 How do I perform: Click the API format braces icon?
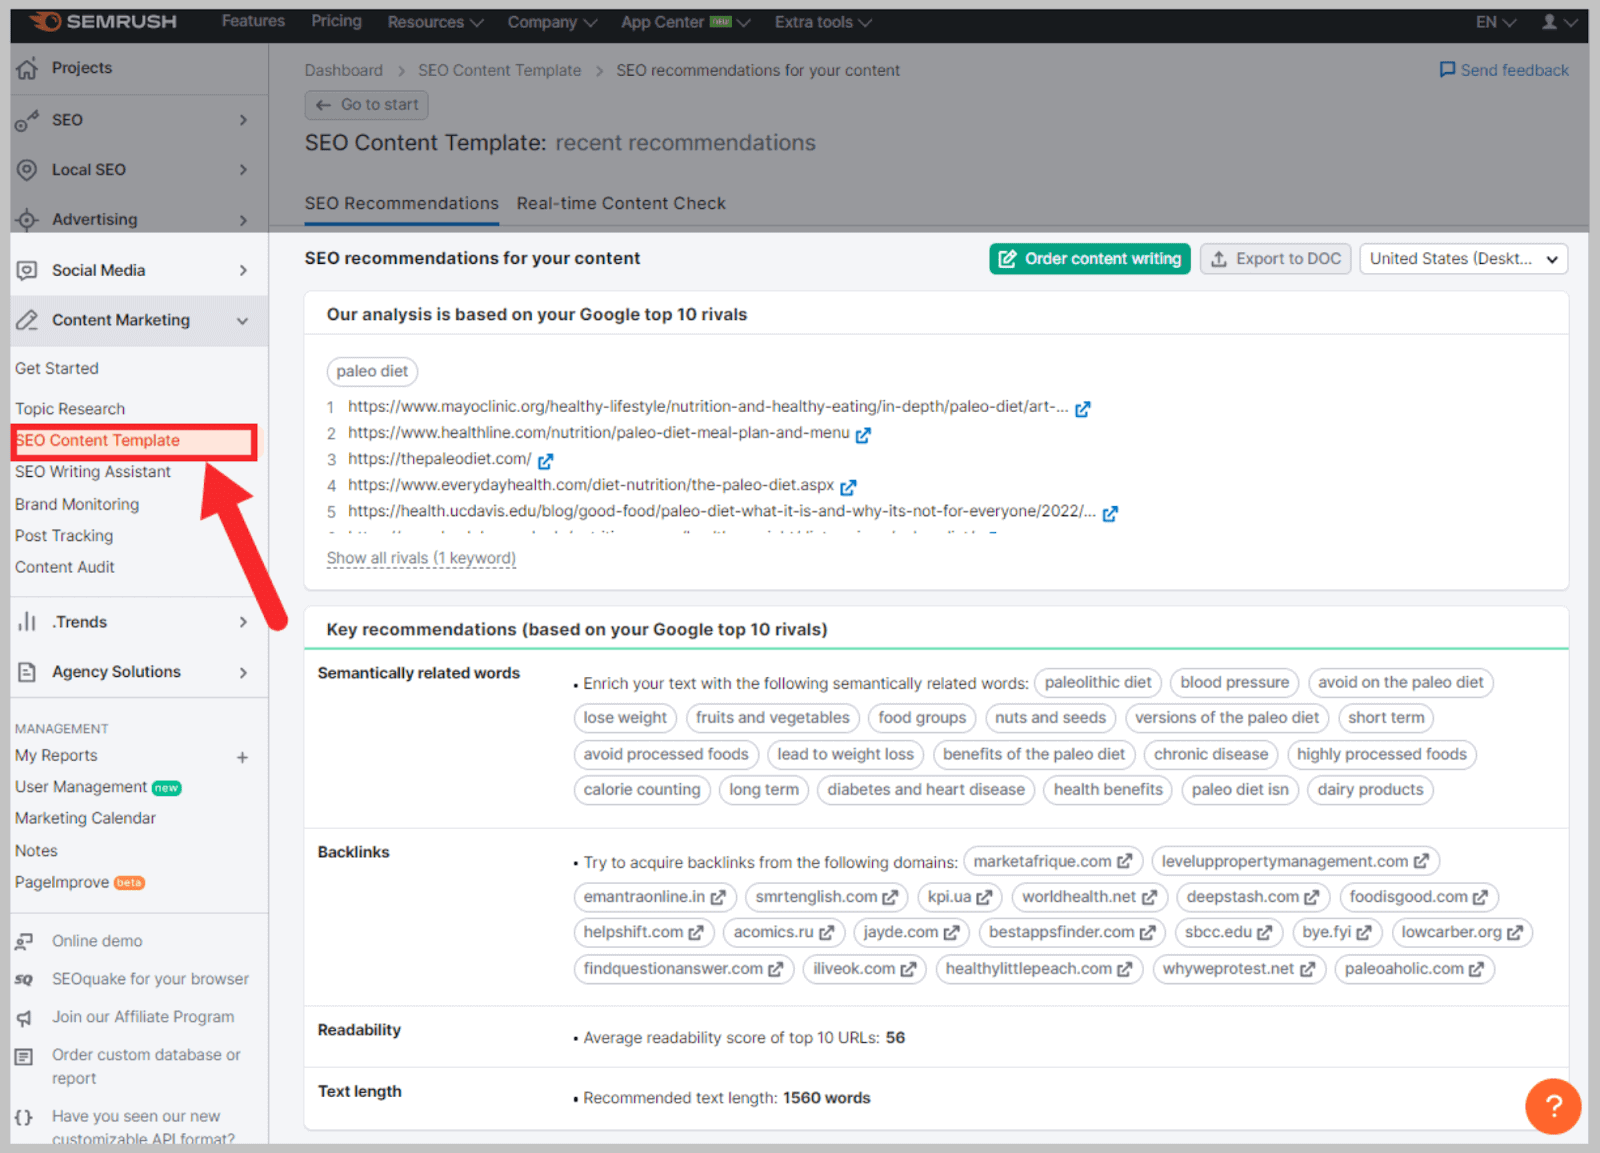24,1117
